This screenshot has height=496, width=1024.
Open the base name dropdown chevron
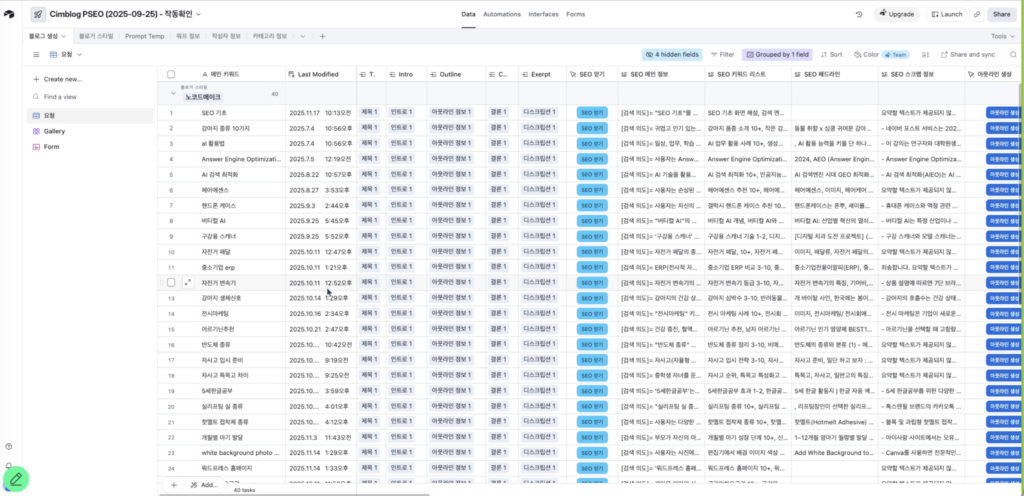click(x=199, y=14)
